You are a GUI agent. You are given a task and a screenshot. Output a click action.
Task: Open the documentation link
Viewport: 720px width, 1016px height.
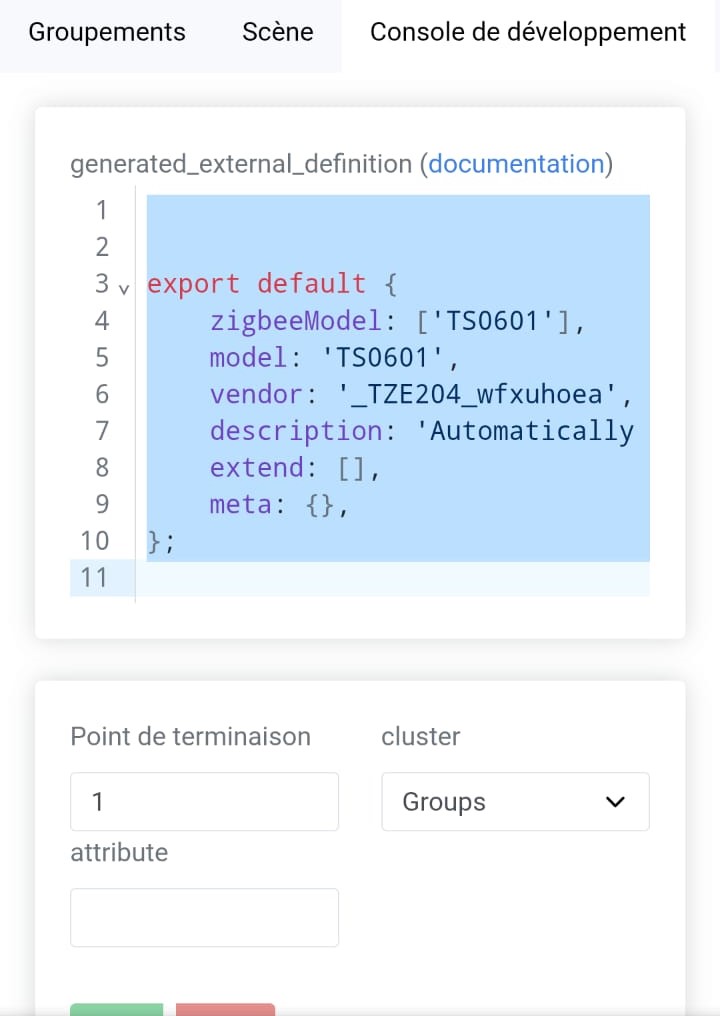[517, 164]
